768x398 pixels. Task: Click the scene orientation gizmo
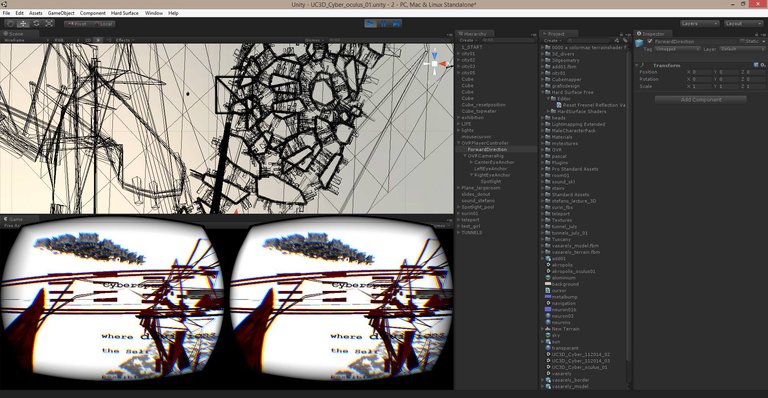(x=435, y=64)
